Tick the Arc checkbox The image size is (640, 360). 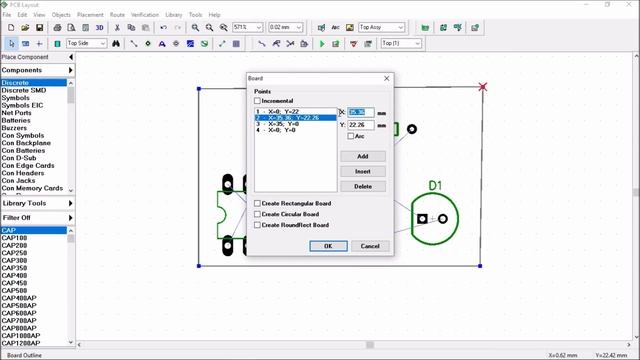point(351,136)
